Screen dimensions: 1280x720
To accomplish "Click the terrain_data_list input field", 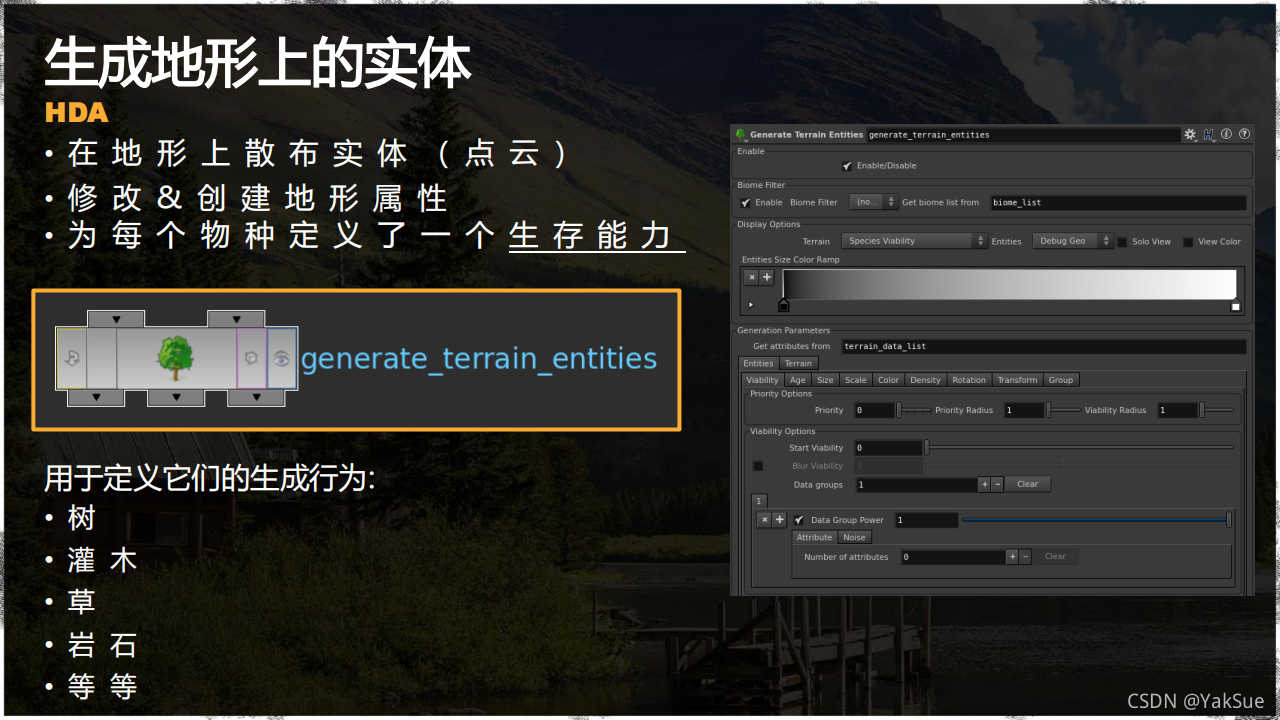I will click(x=1044, y=347).
